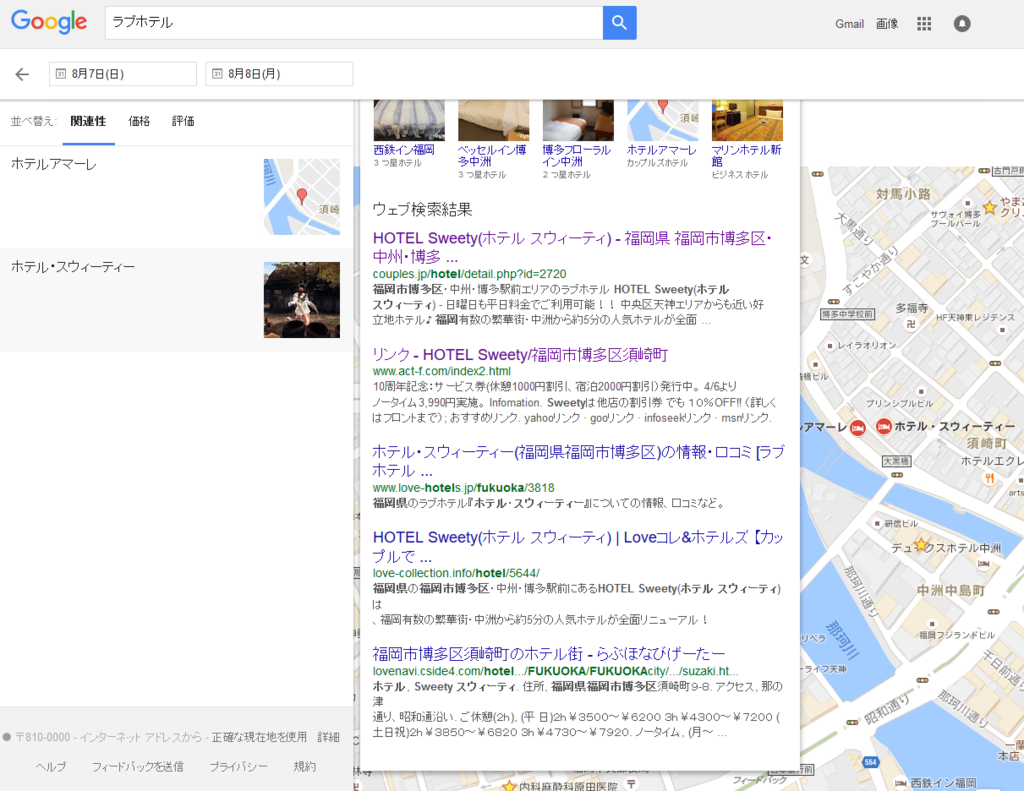Go back with the left arrow icon
Image resolution: width=1024 pixels, height=791 pixels.
22,74
